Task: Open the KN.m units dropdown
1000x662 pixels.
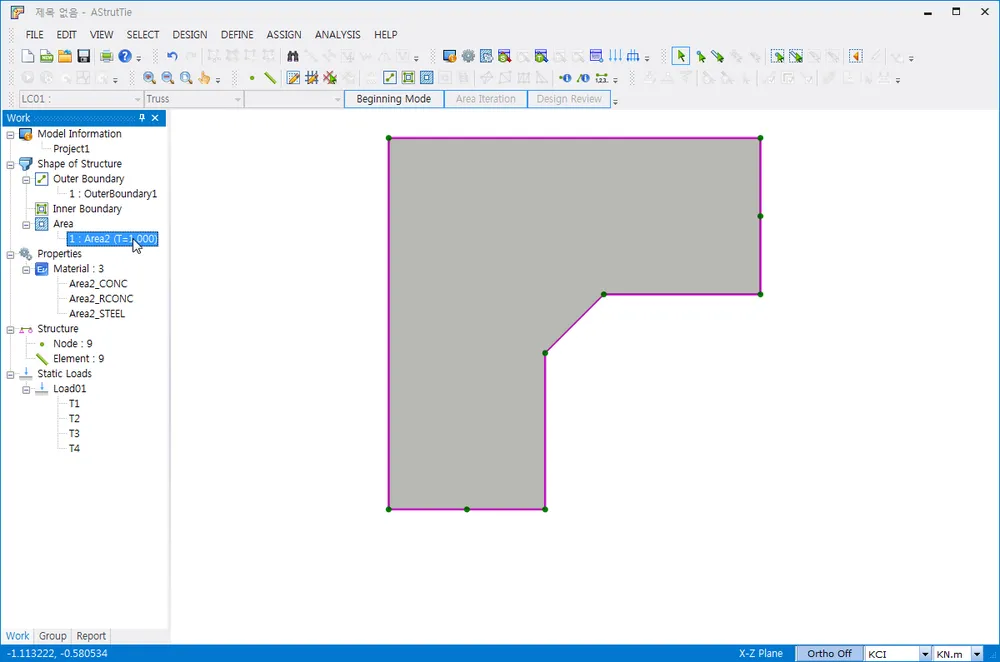Action: coord(958,654)
